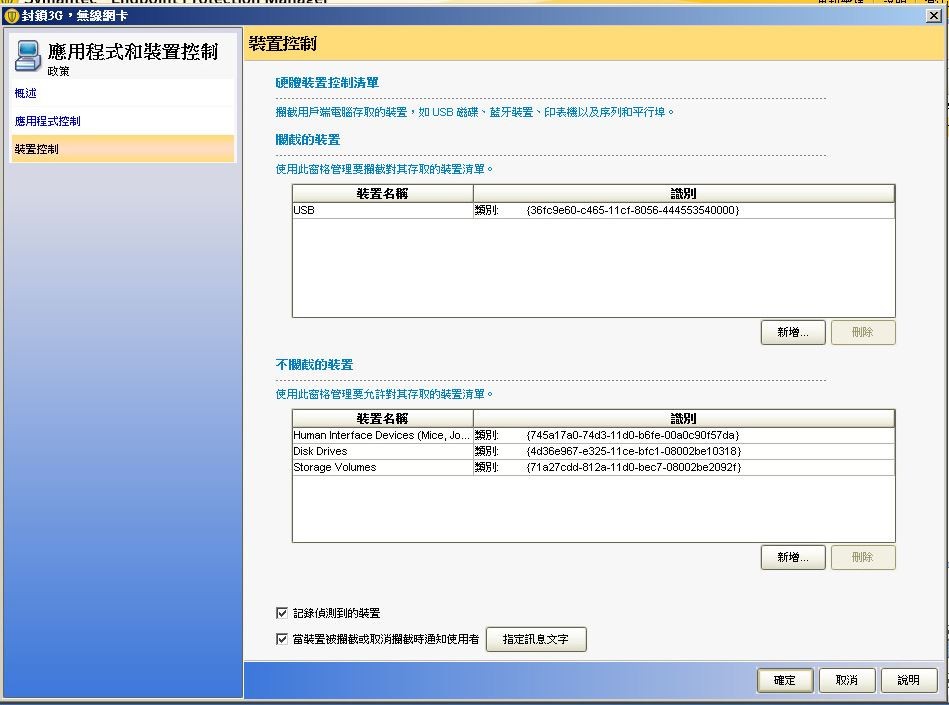The image size is (949, 705).
Task: Switch to 應用程式控制 section
Action: coord(47,121)
